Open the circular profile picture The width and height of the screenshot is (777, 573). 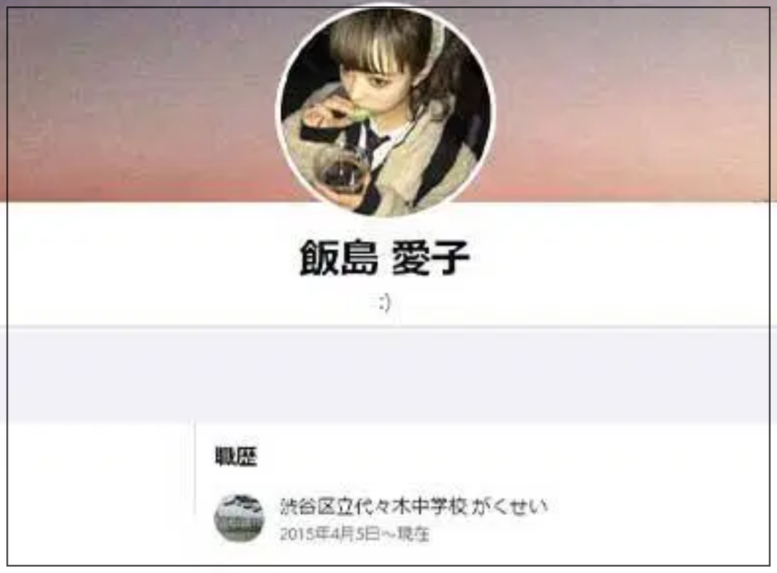tap(386, 110)
